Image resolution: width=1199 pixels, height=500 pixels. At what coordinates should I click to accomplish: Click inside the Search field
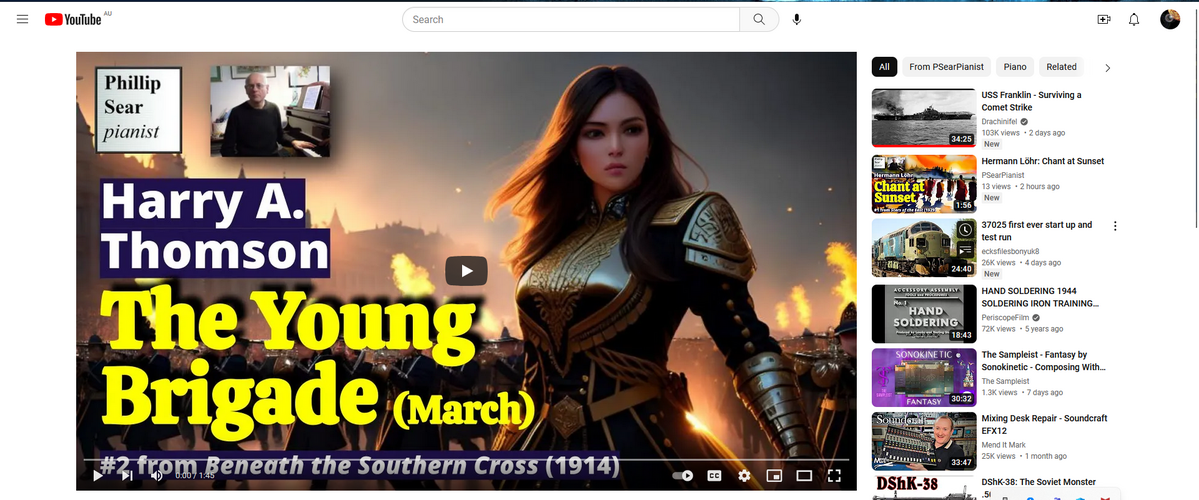coord(570,19)
